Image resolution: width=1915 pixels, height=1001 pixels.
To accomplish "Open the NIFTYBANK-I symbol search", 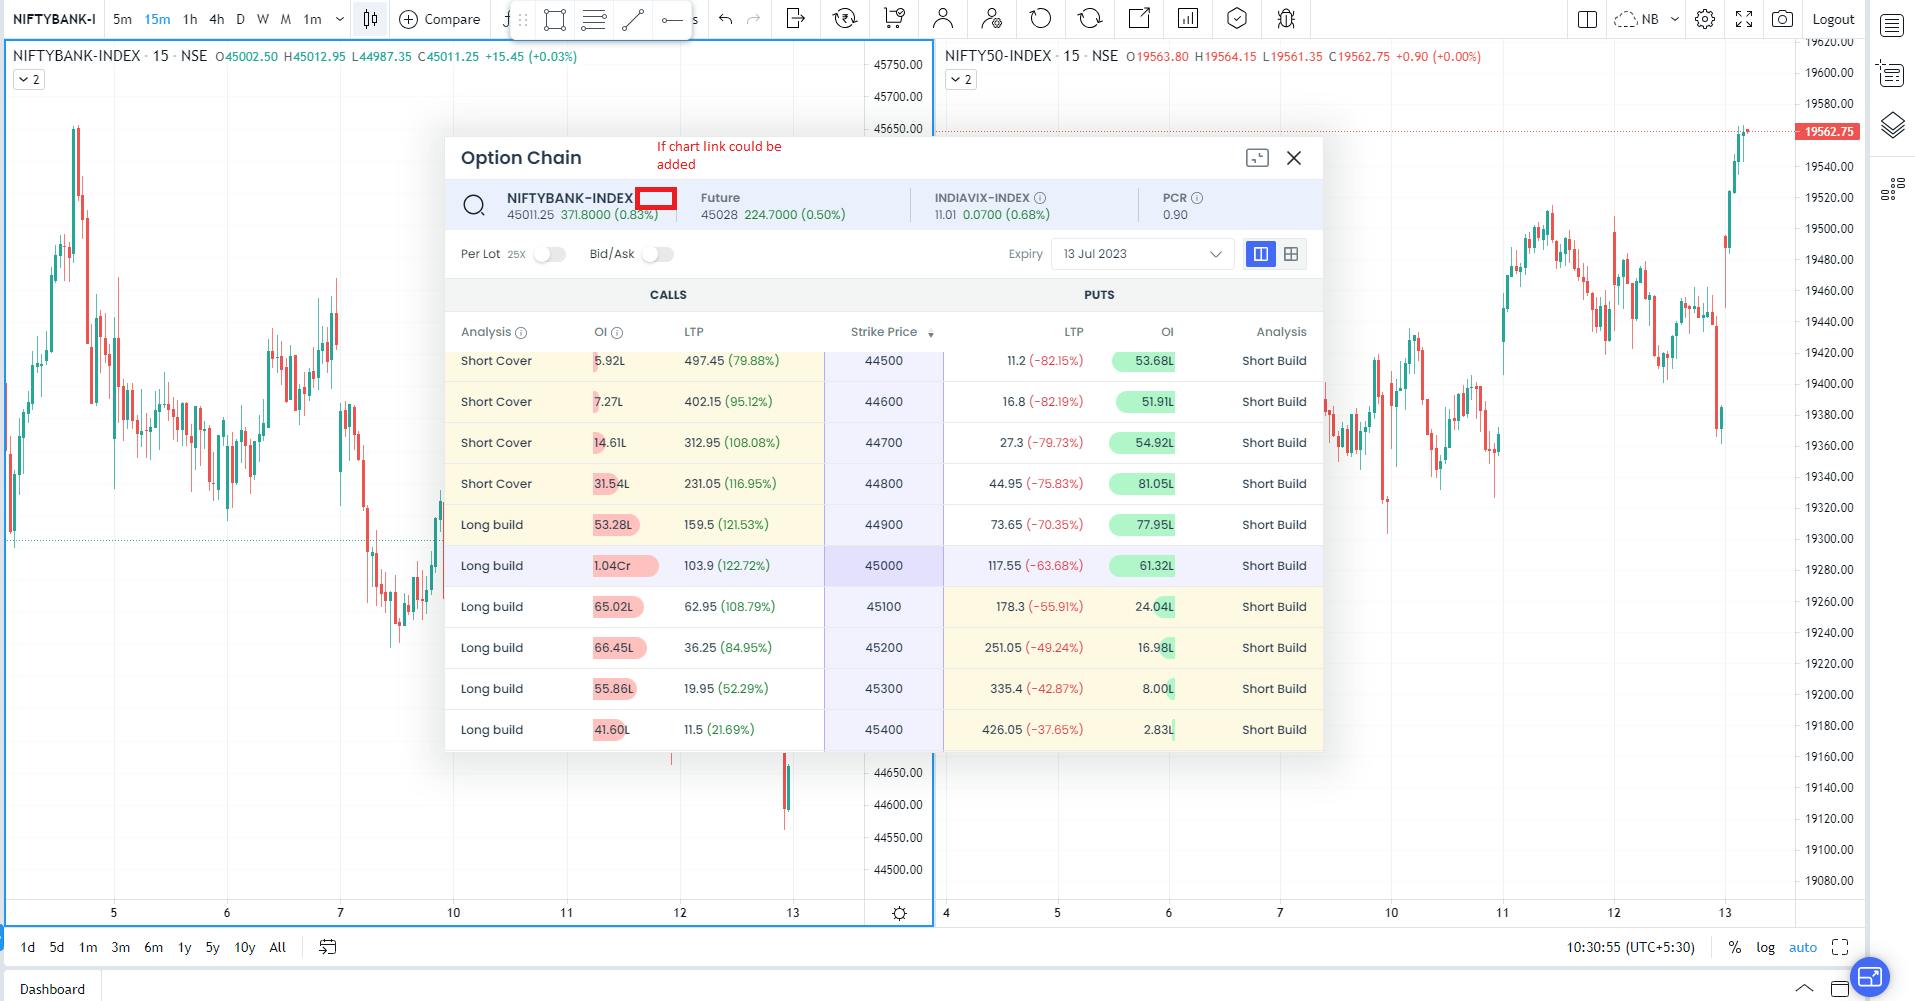I will [x=54, y=19].
